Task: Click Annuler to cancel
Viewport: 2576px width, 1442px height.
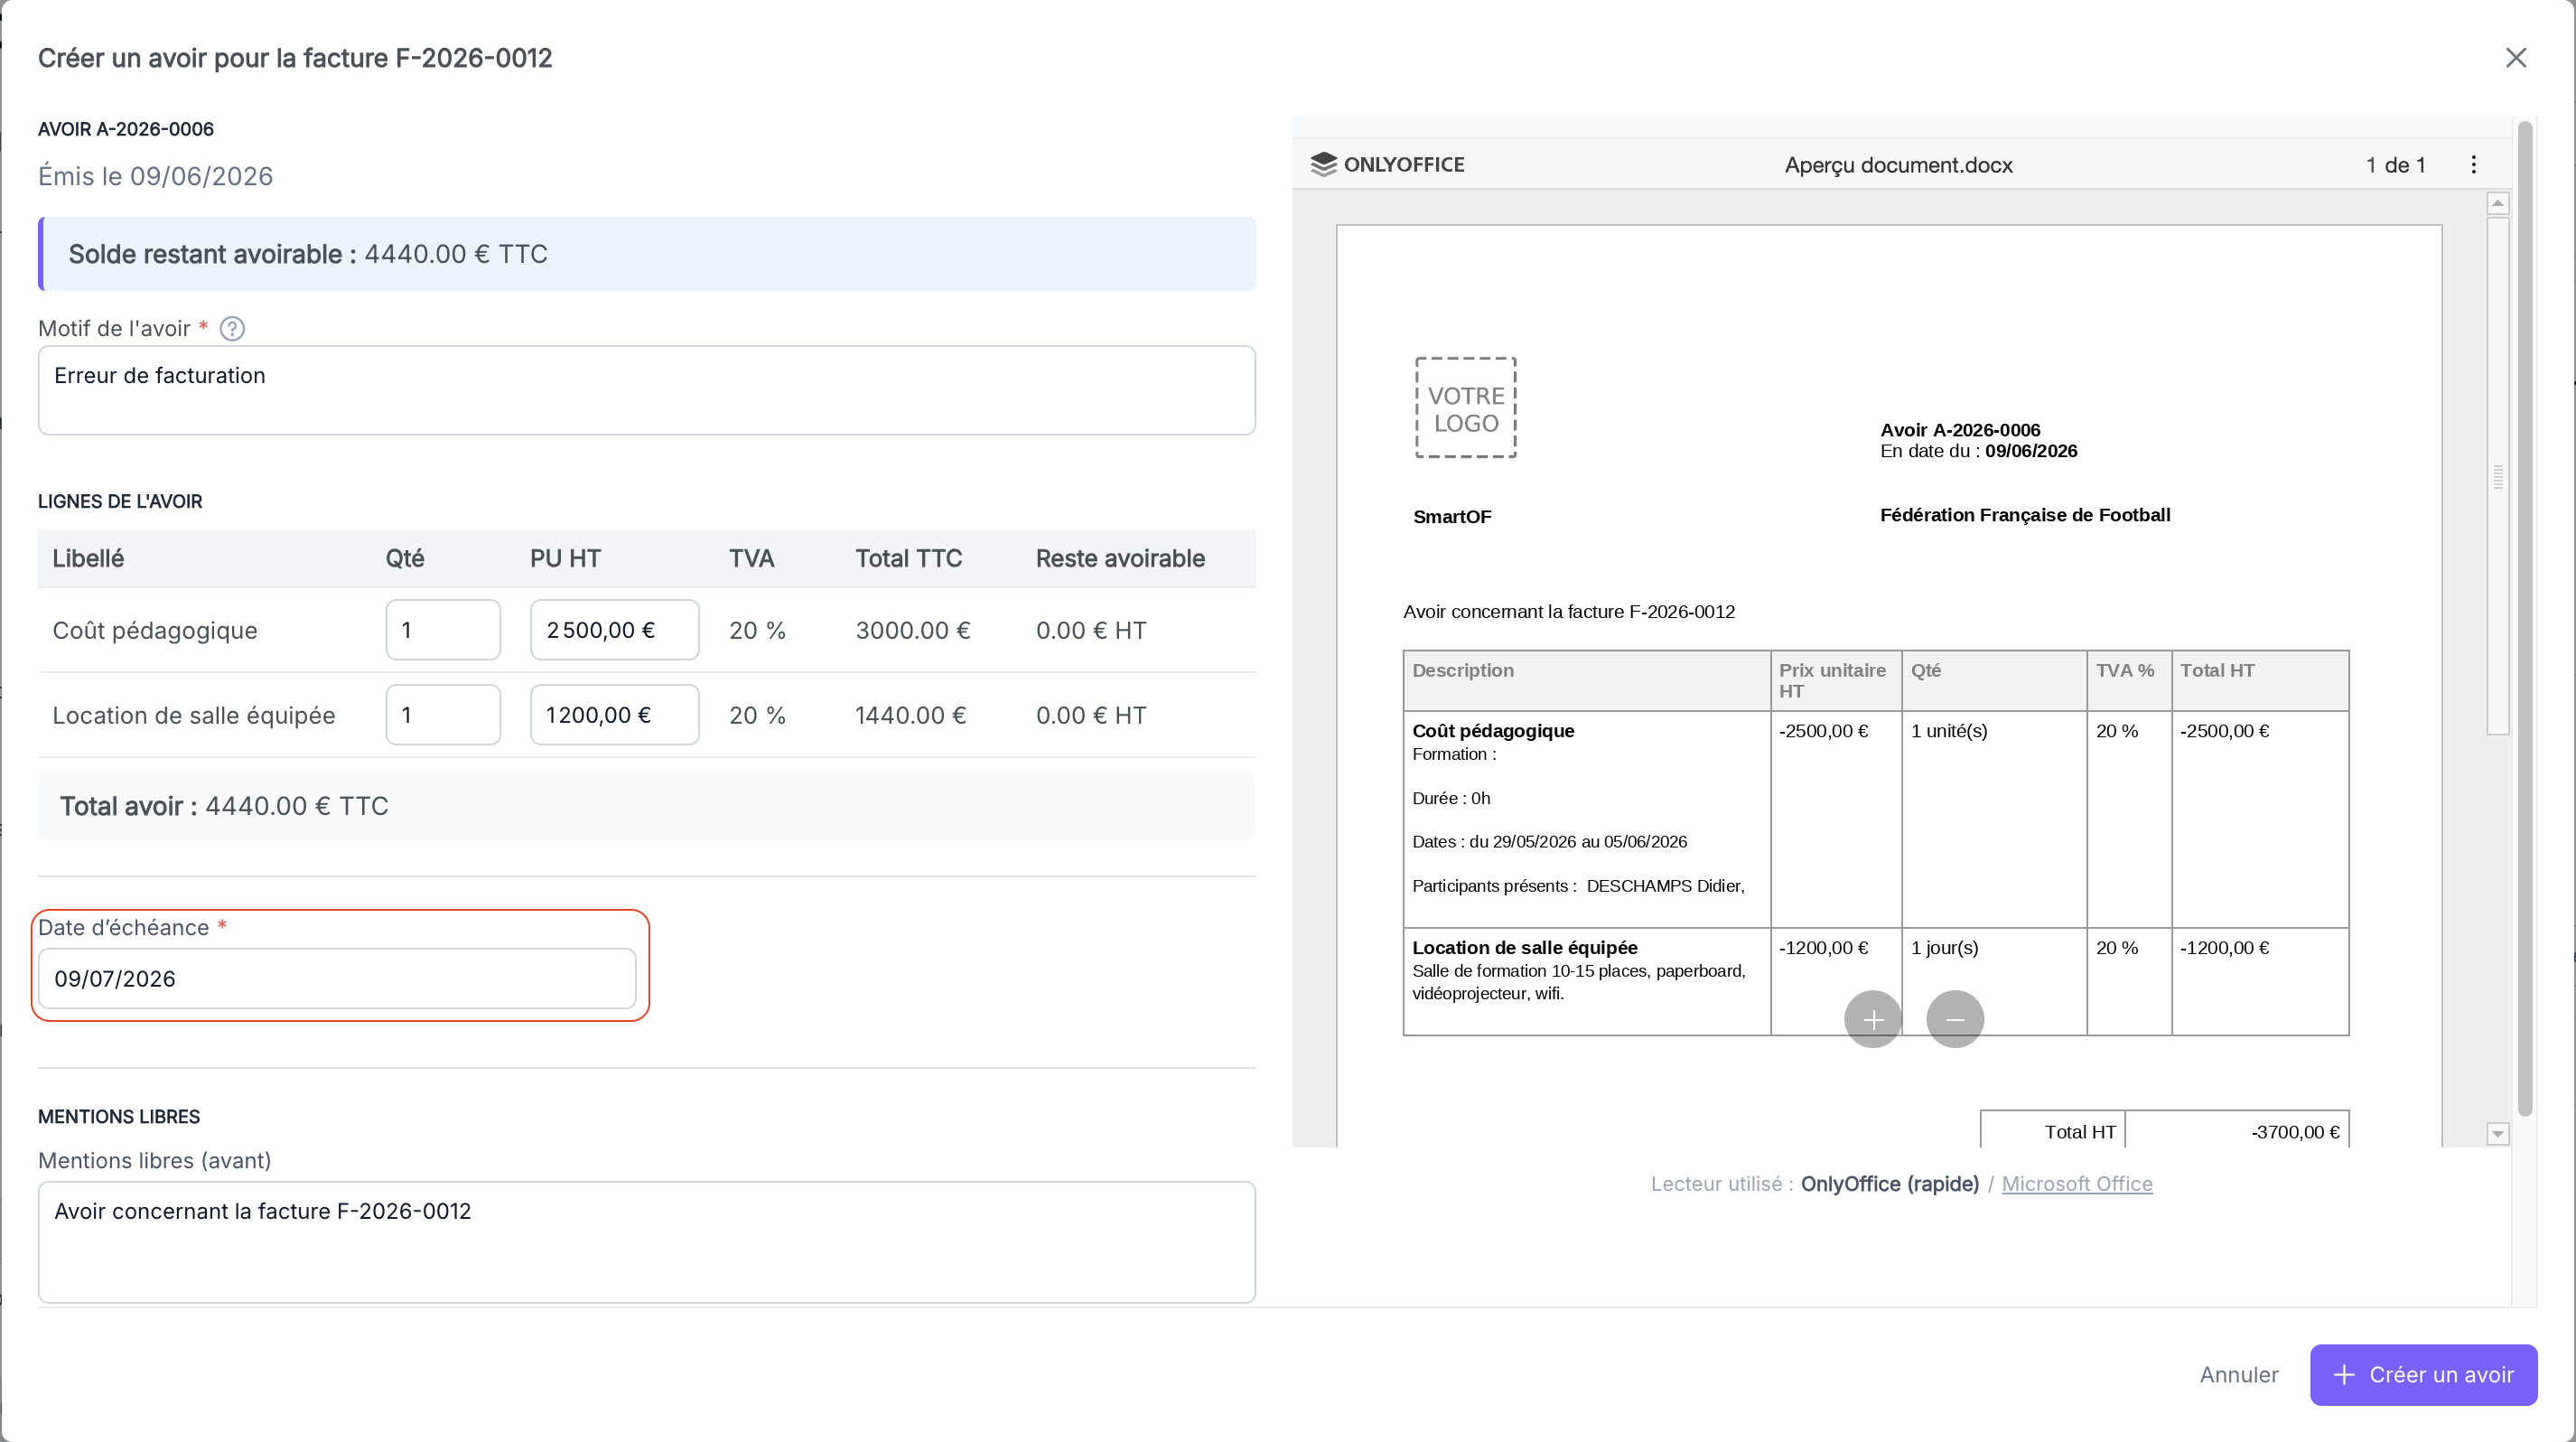Action: (2239, 1374)
